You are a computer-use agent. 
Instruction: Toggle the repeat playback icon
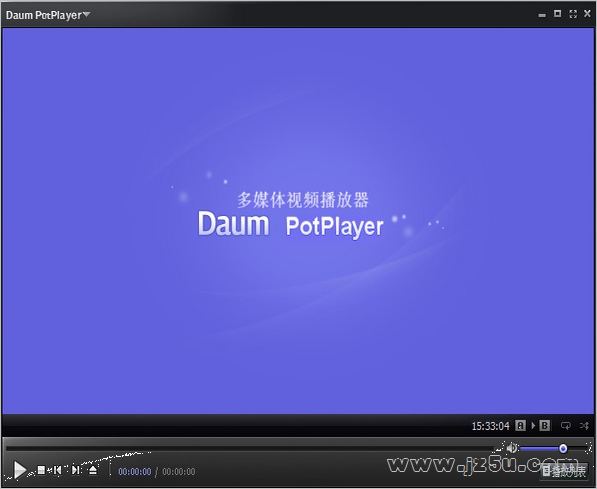click(565, 425)
